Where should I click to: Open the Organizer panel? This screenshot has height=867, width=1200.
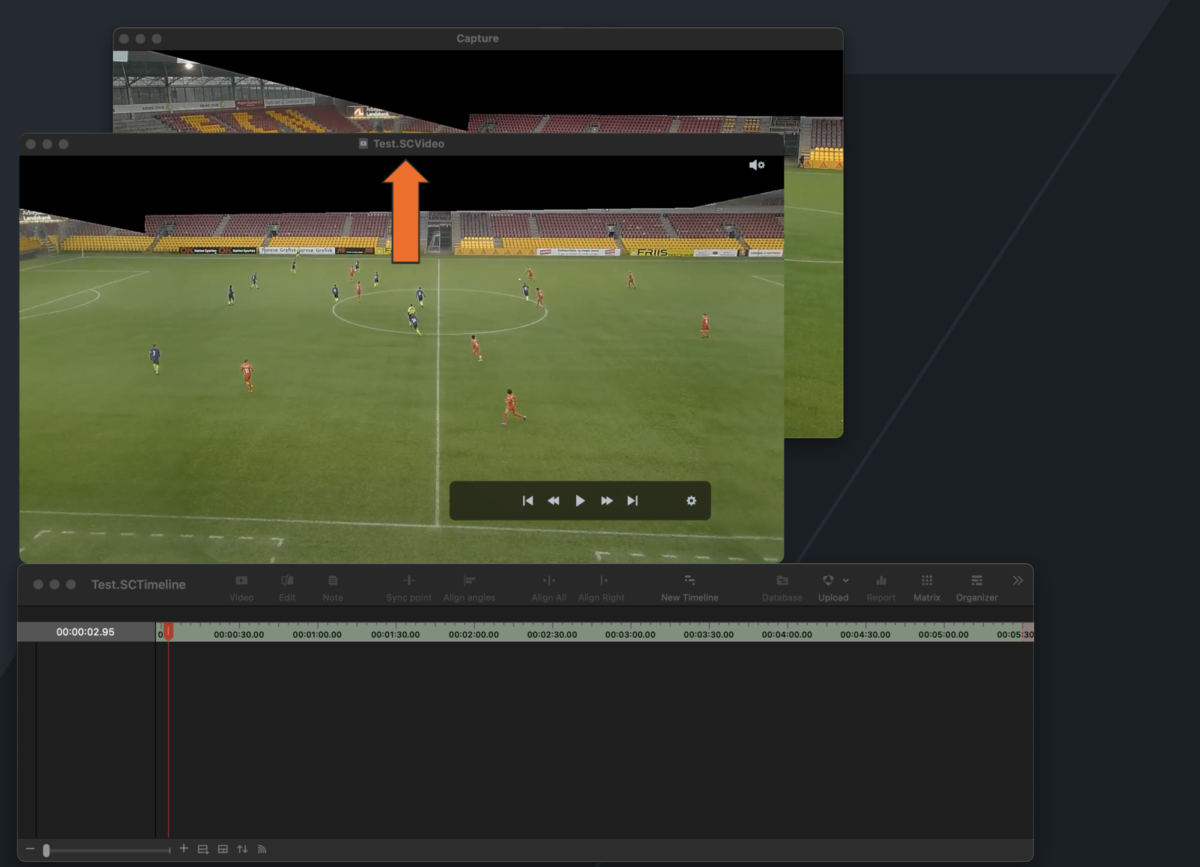click(976, 588)
